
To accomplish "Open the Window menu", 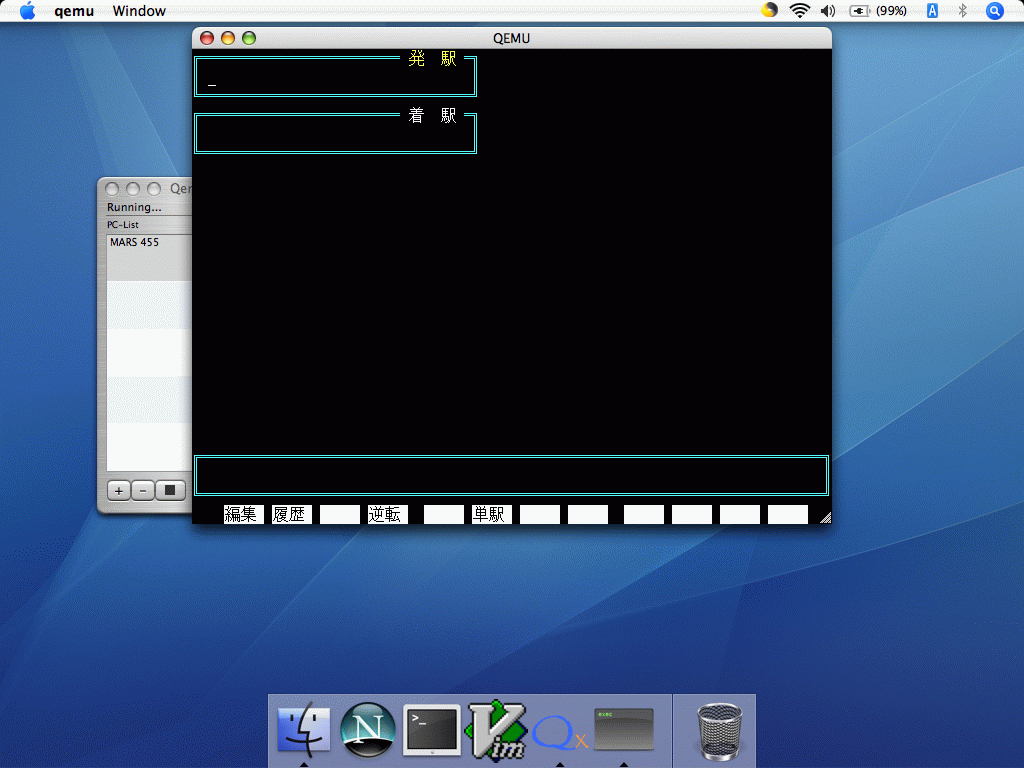I will (139, 11).
